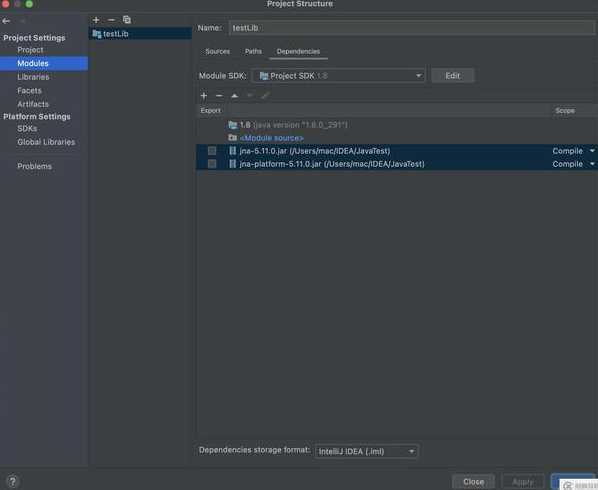Add a new module with plus icon

point(96,20)
